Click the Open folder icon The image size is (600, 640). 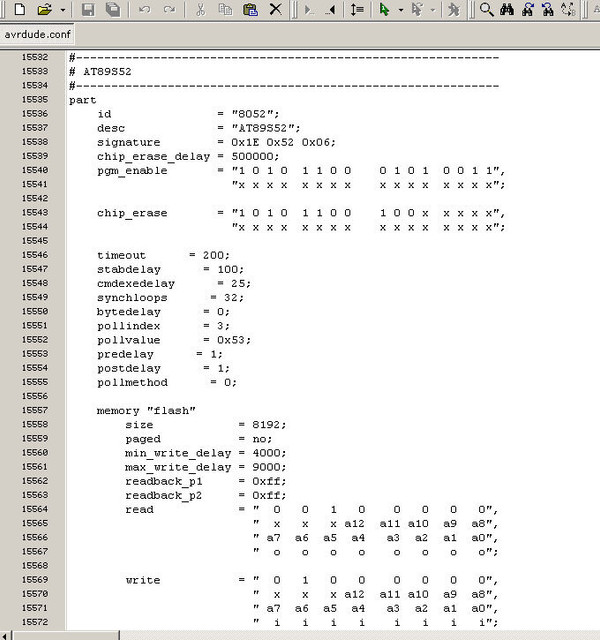[x=44, y=9]
